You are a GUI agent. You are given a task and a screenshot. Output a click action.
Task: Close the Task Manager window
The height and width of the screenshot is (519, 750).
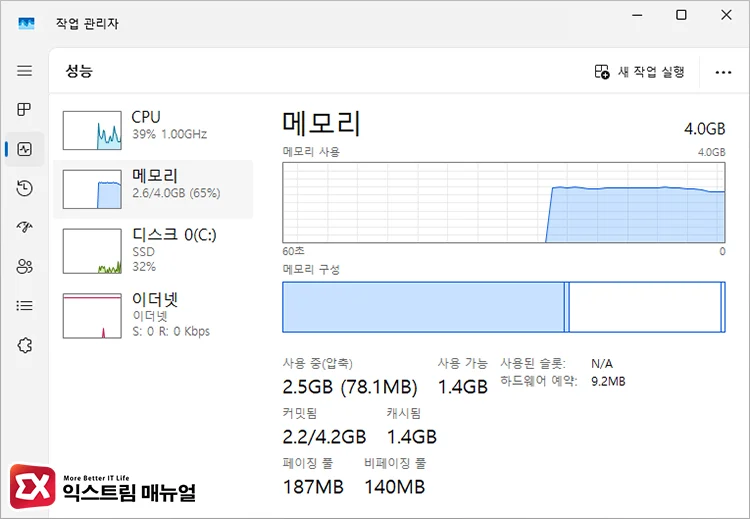[726, 15]
